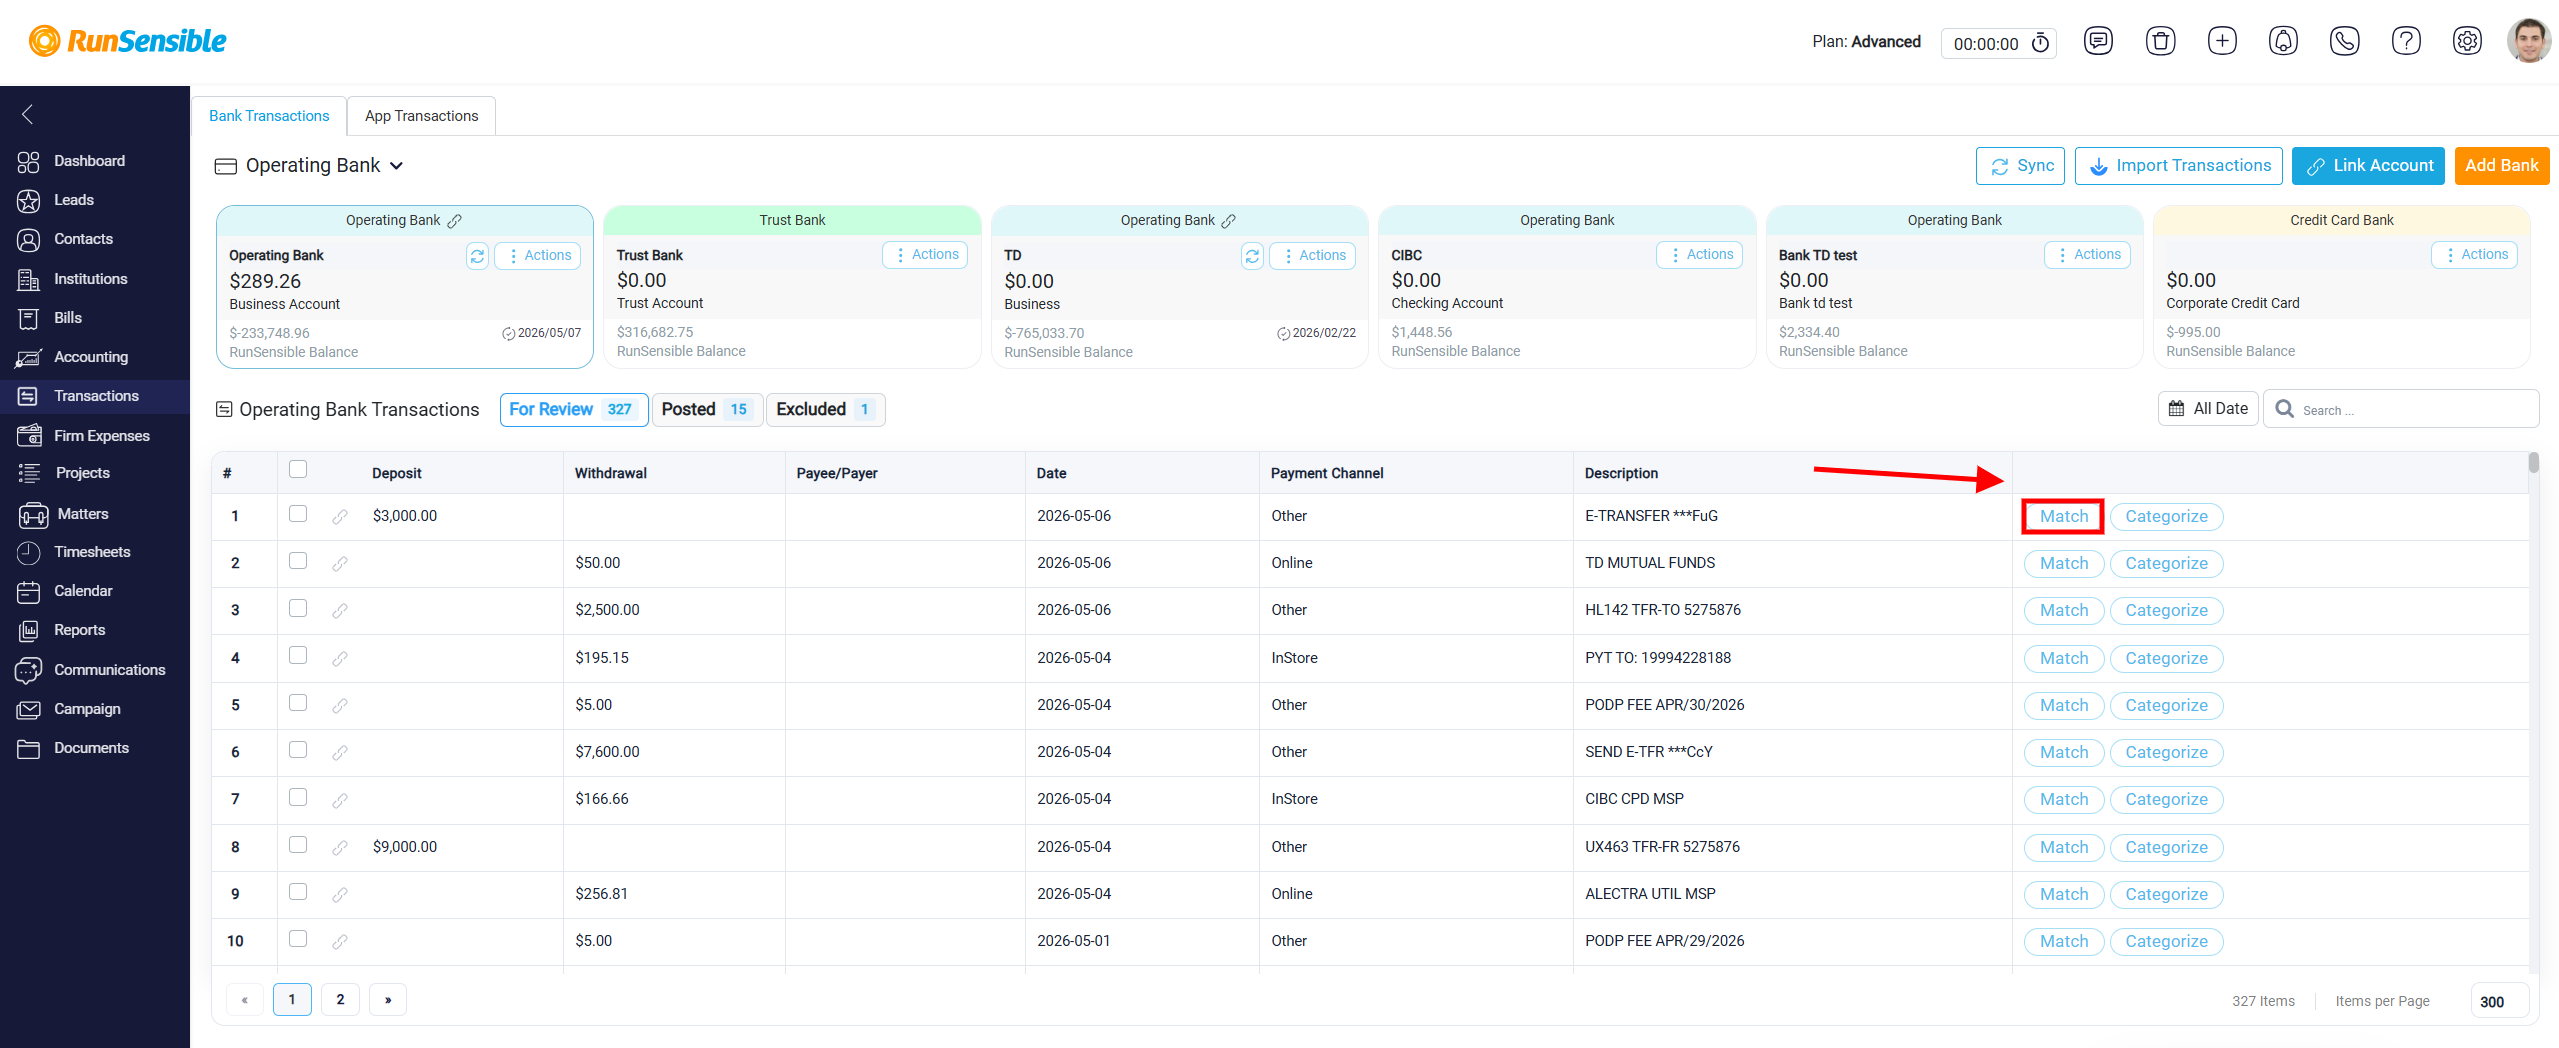
Task: Click the Sync button
Action: point(2020,166)
